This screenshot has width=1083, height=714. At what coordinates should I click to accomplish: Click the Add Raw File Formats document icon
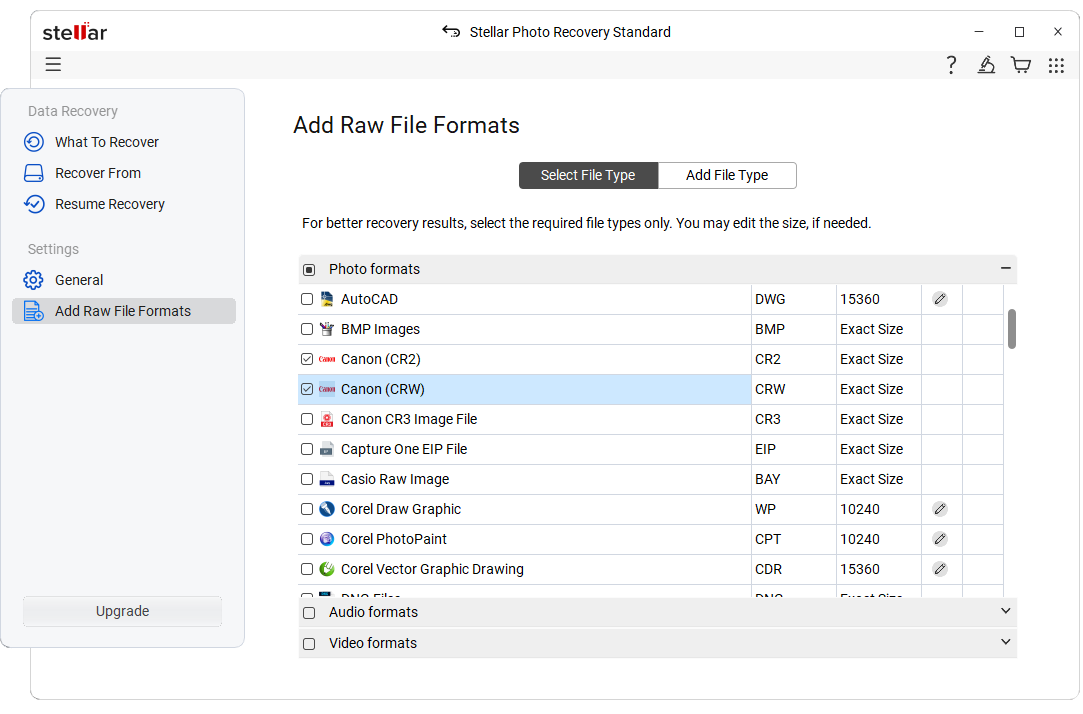point(34,311)
